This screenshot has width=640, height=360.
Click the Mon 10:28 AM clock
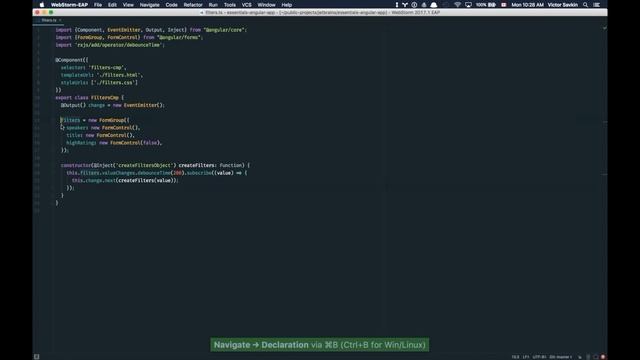[527, 5]
